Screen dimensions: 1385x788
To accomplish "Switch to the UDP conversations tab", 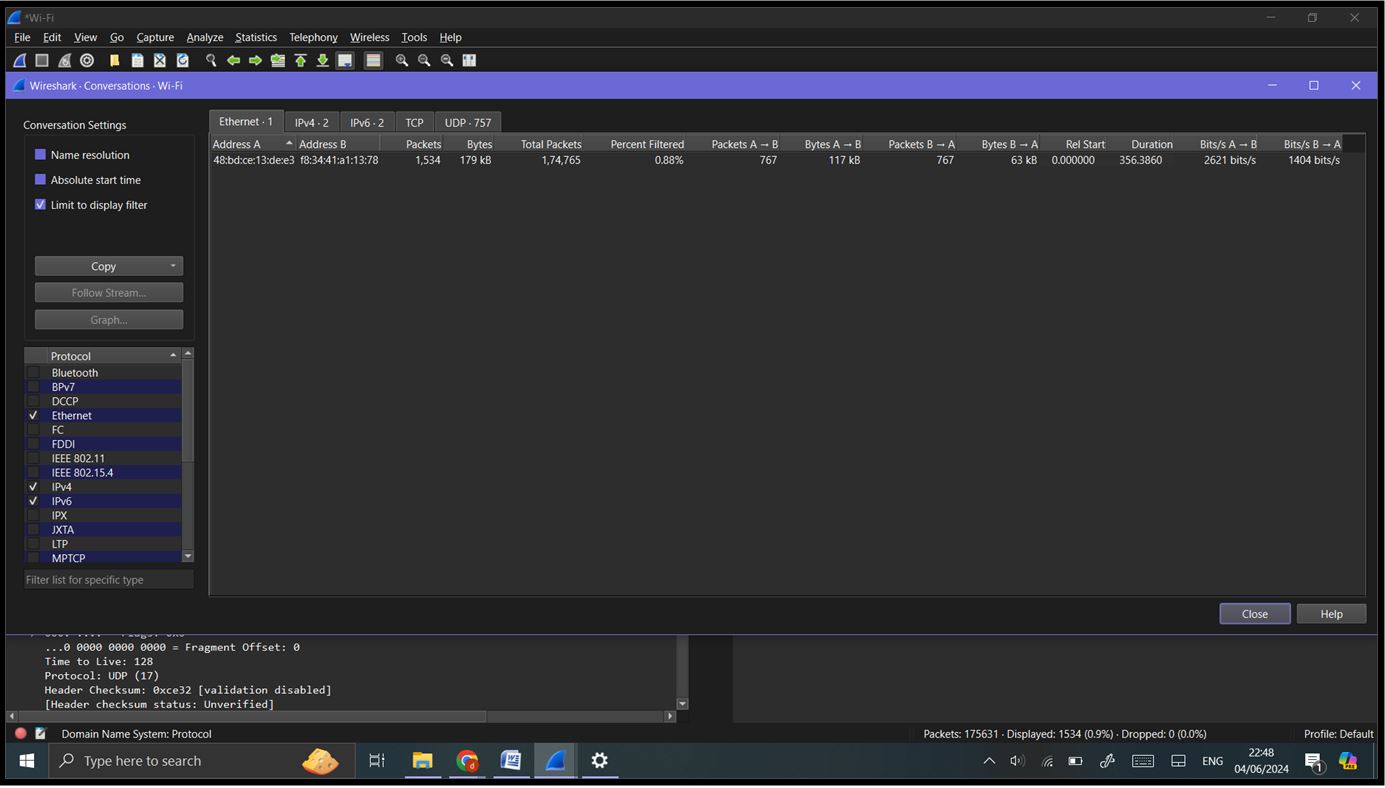I will (468, 121).
